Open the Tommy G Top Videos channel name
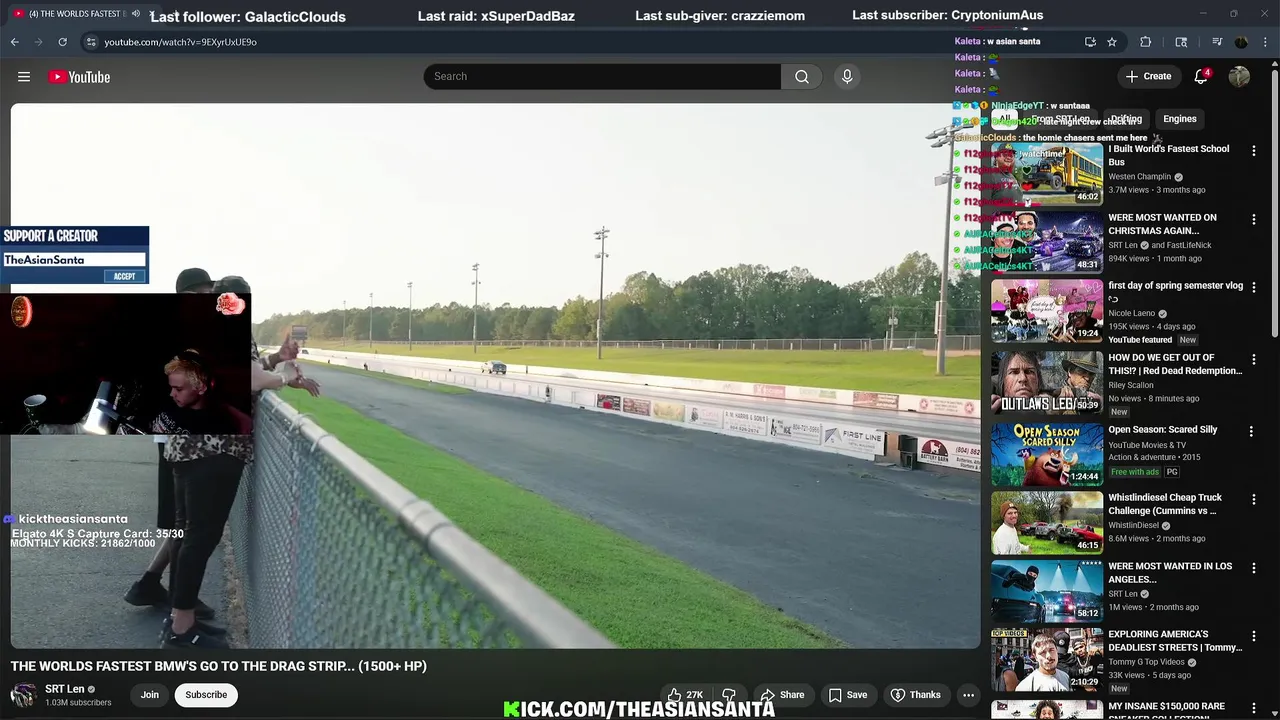 [1146, 662]
